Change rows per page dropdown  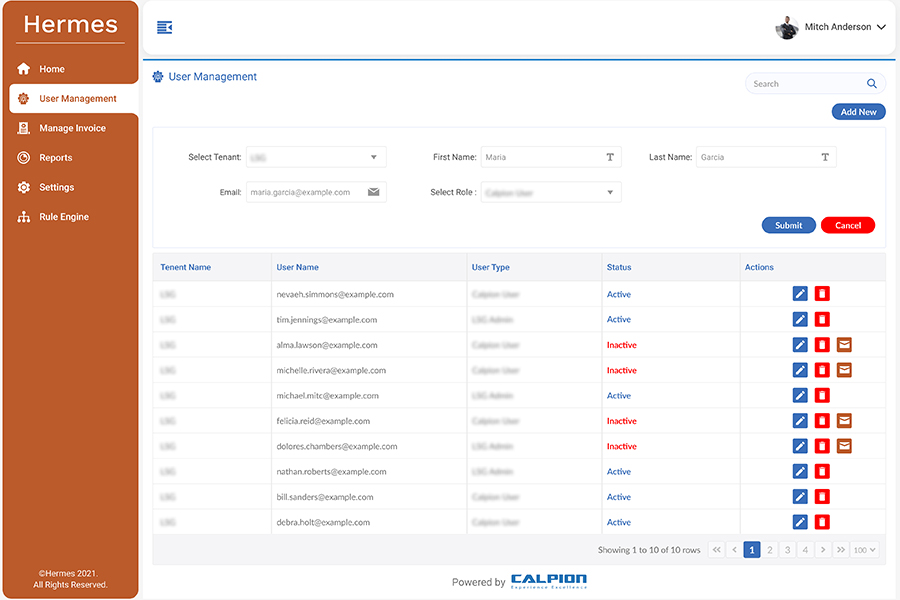point(864,550)
